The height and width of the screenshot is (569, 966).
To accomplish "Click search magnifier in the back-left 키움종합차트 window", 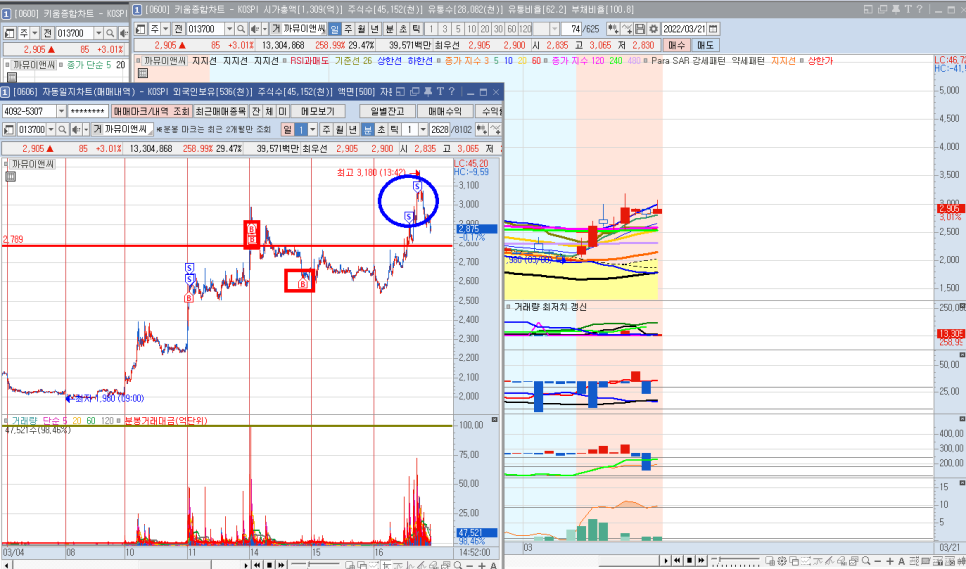I will point(110,33).
